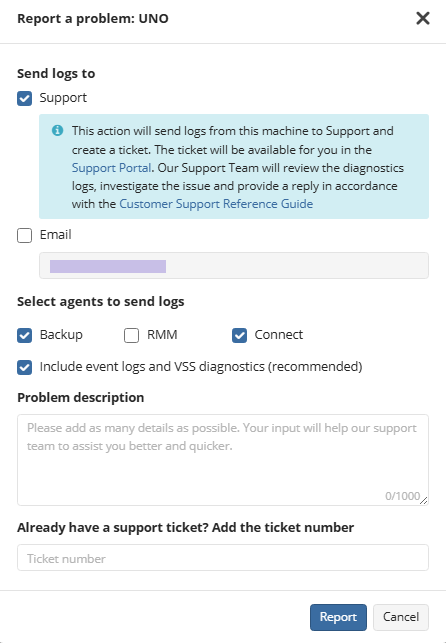Click the email address input field

234,266
